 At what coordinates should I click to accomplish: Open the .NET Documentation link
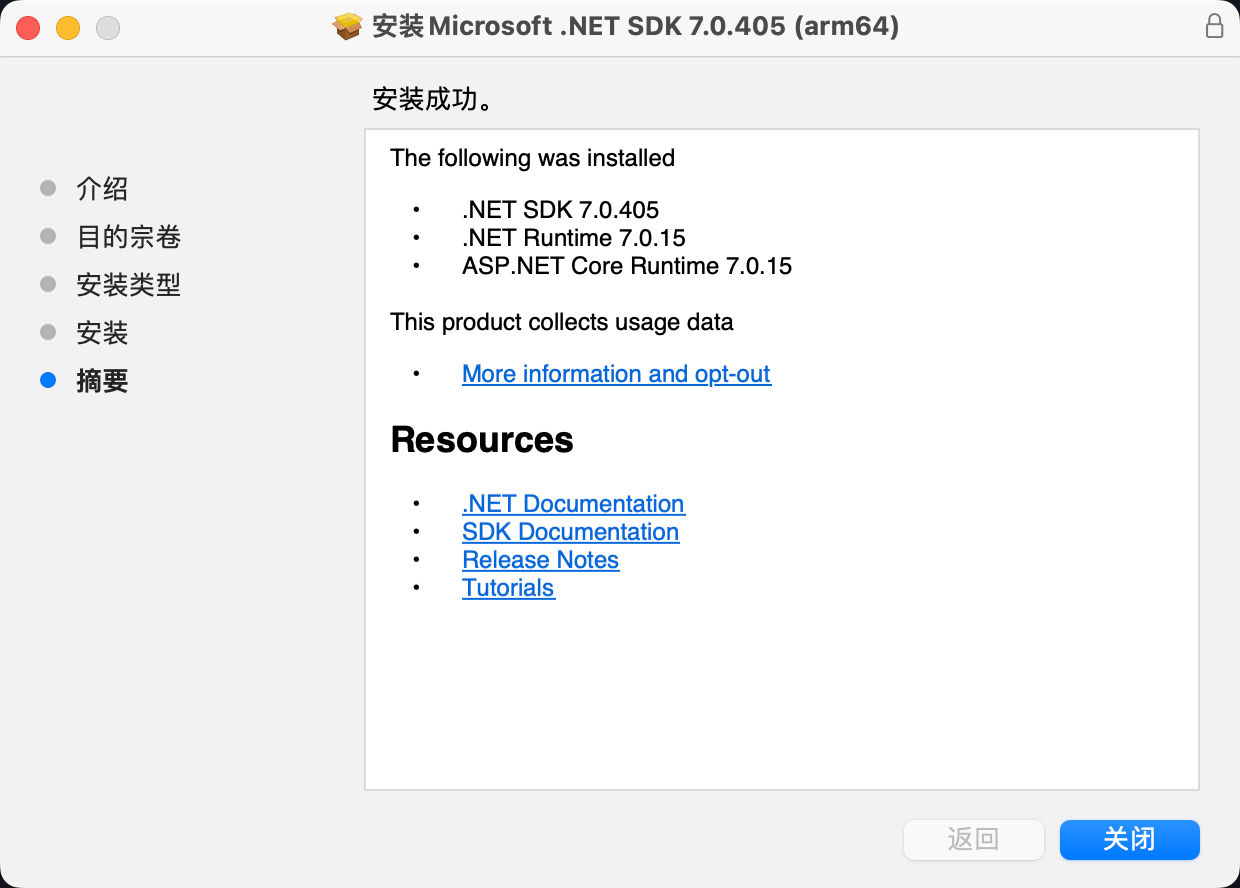point(573,504)
